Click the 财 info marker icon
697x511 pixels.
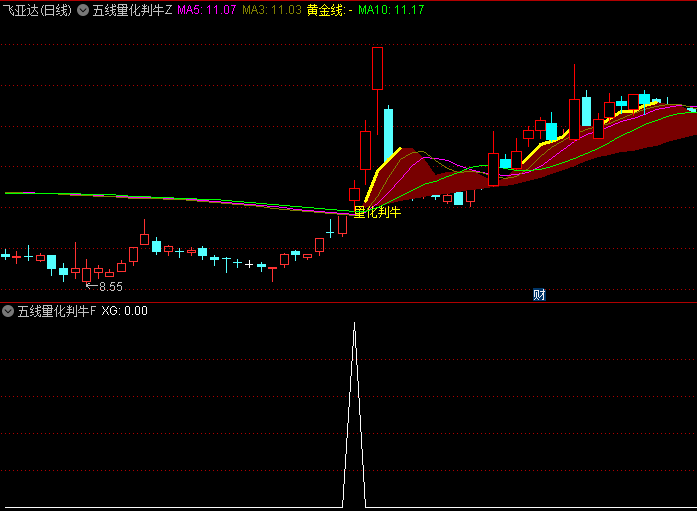(539, 295)
